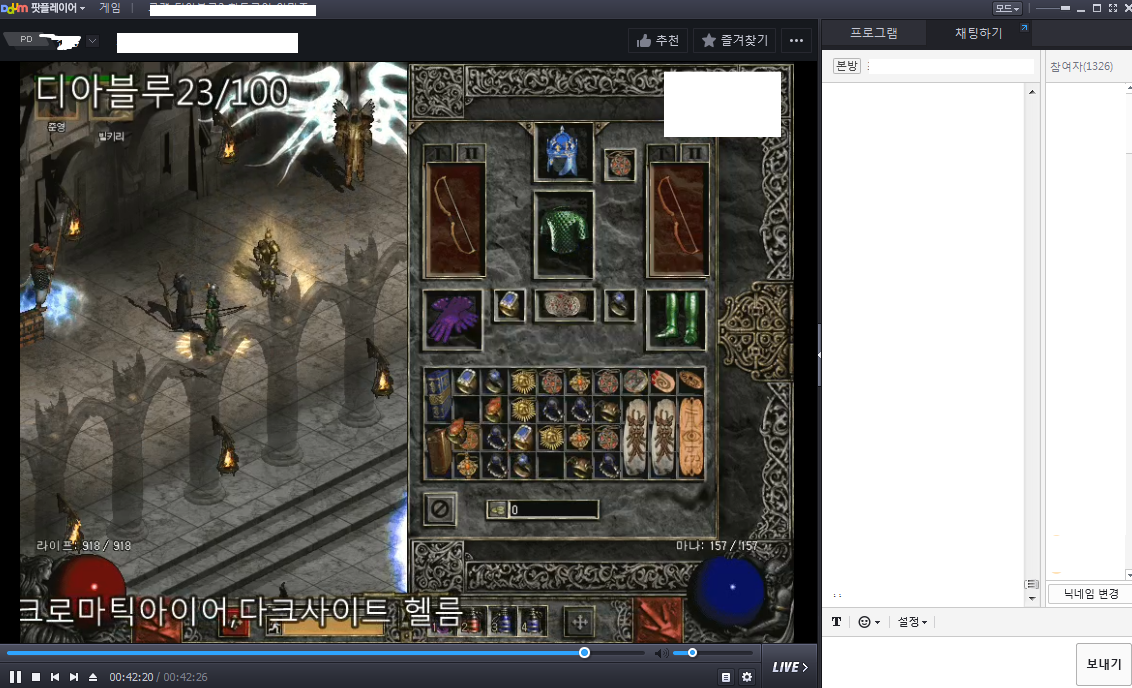Open the 모드 mode dropdown
The image size is (1132, 688).
pos(1007,9)
